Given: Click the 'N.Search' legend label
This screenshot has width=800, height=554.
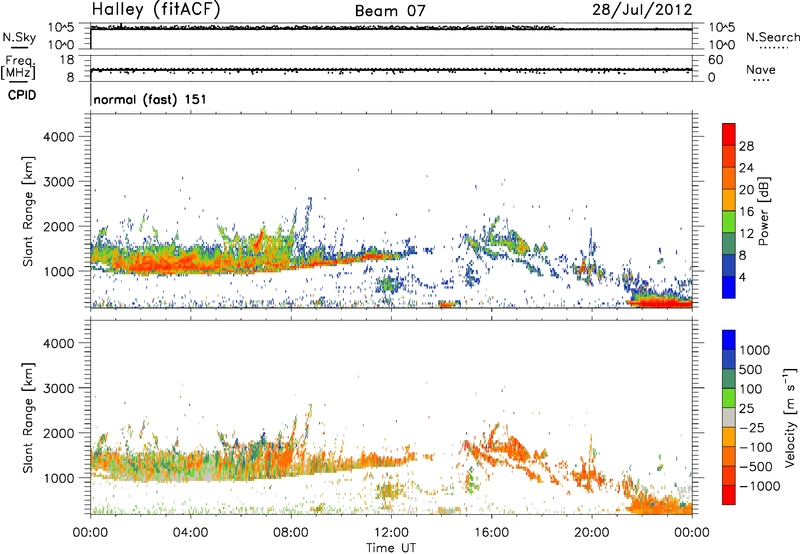Looking at the screenshot, I should tap(772, 37).
